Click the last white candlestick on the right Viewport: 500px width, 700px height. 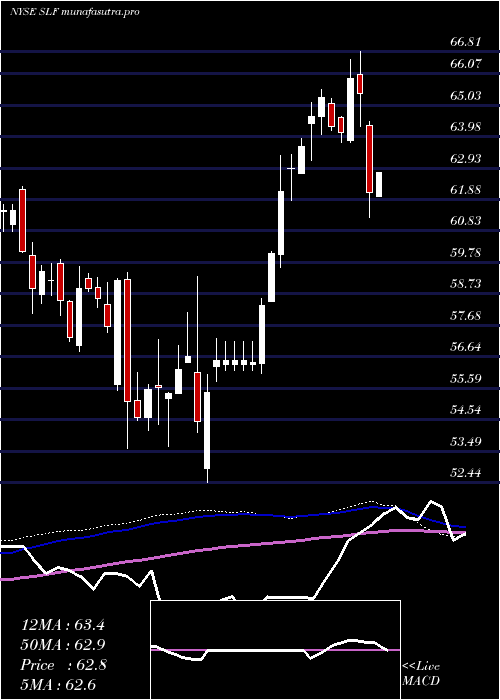pyautogui.click(x=379, y=184)
